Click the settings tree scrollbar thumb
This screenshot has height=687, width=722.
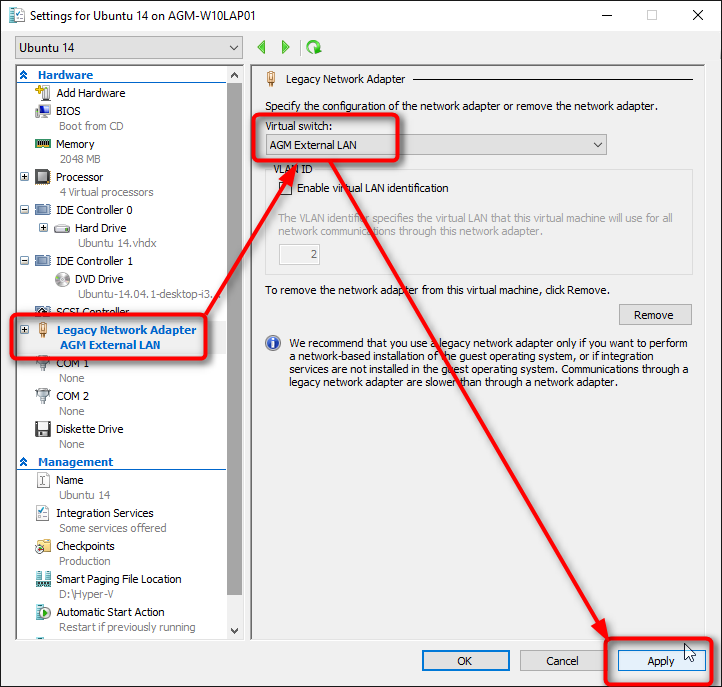(x=234, y=338)
